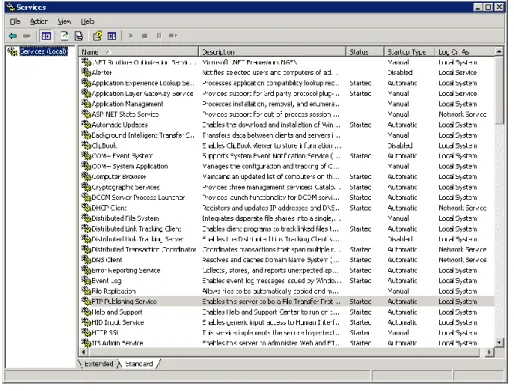
Task: Click the gear icon of FTP Publishing Service
Action: 86,301
